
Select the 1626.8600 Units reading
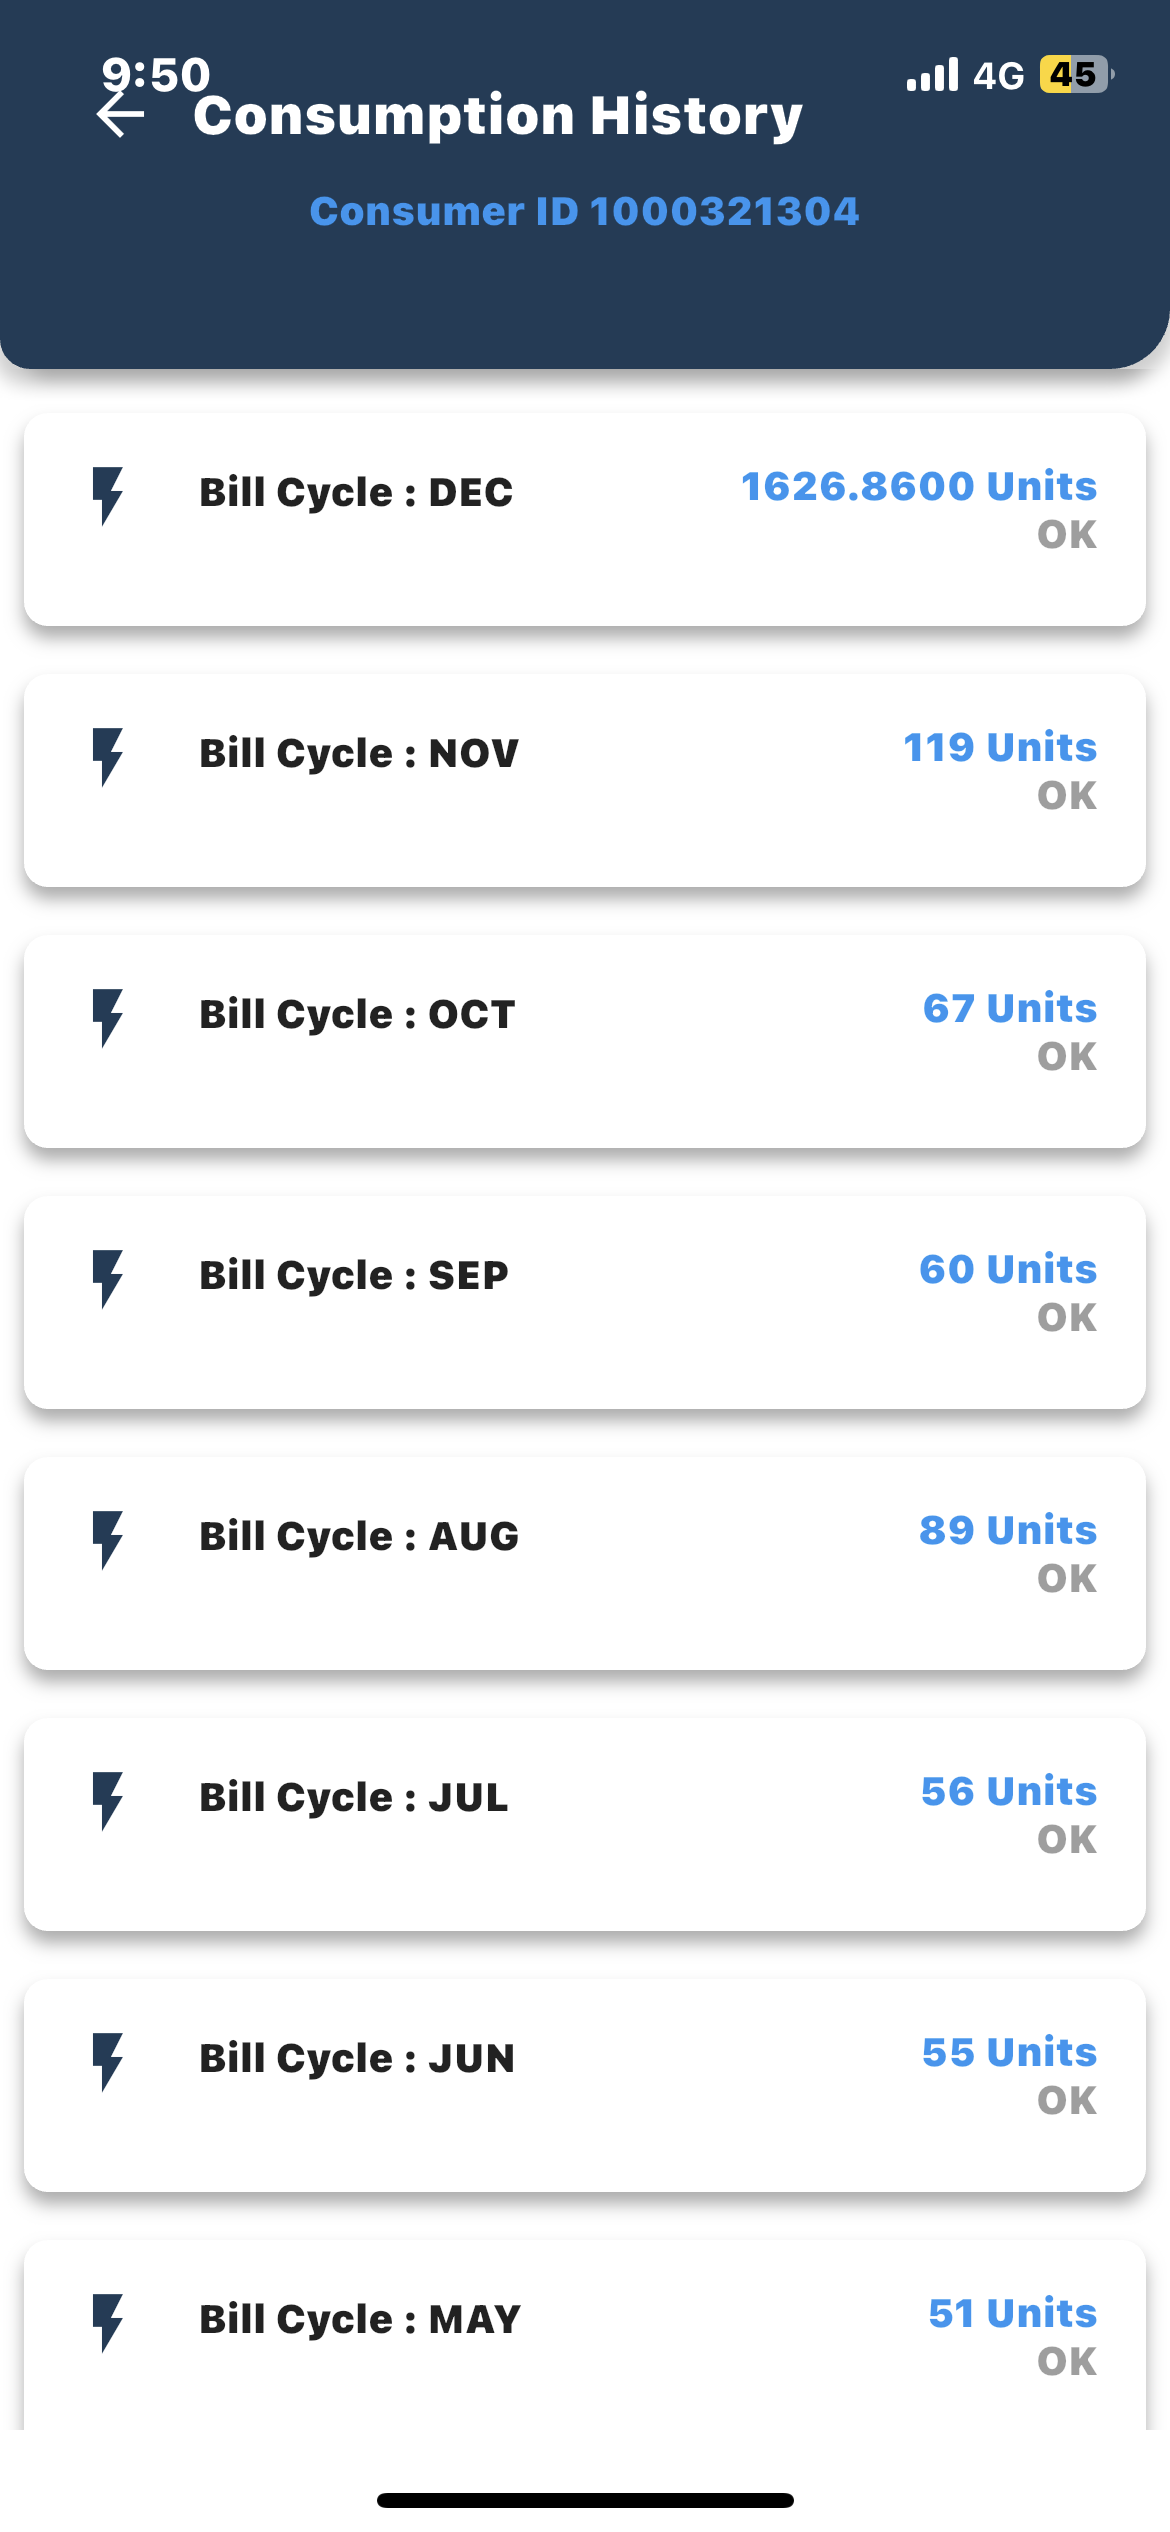pos(918,486)
